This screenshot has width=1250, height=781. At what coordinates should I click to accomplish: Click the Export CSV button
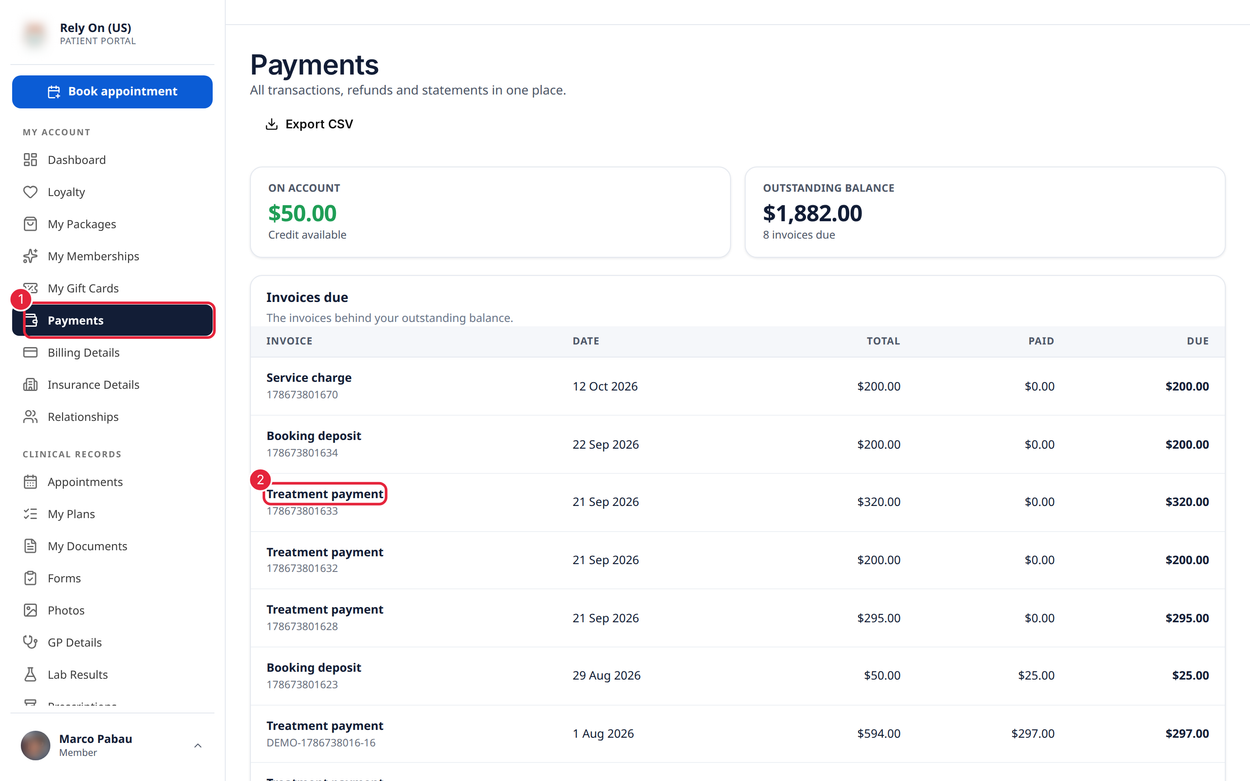[309, 124]
